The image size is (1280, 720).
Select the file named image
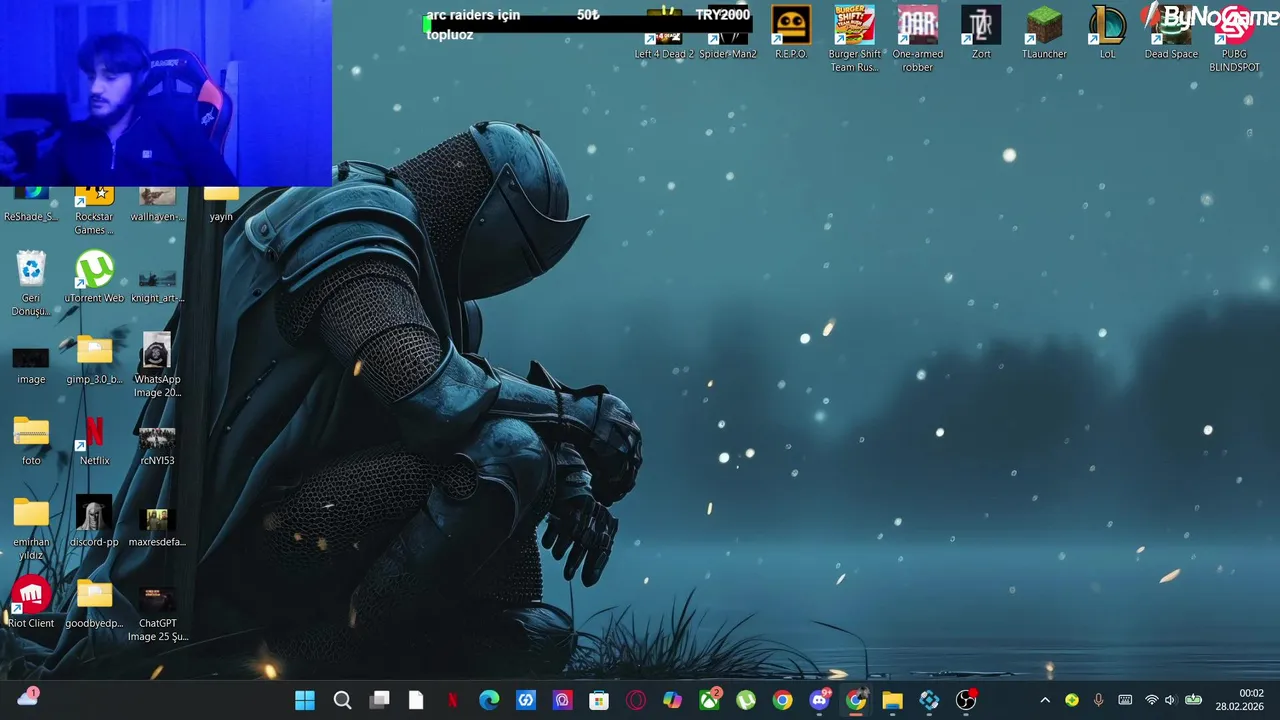(x=31, y=365)
